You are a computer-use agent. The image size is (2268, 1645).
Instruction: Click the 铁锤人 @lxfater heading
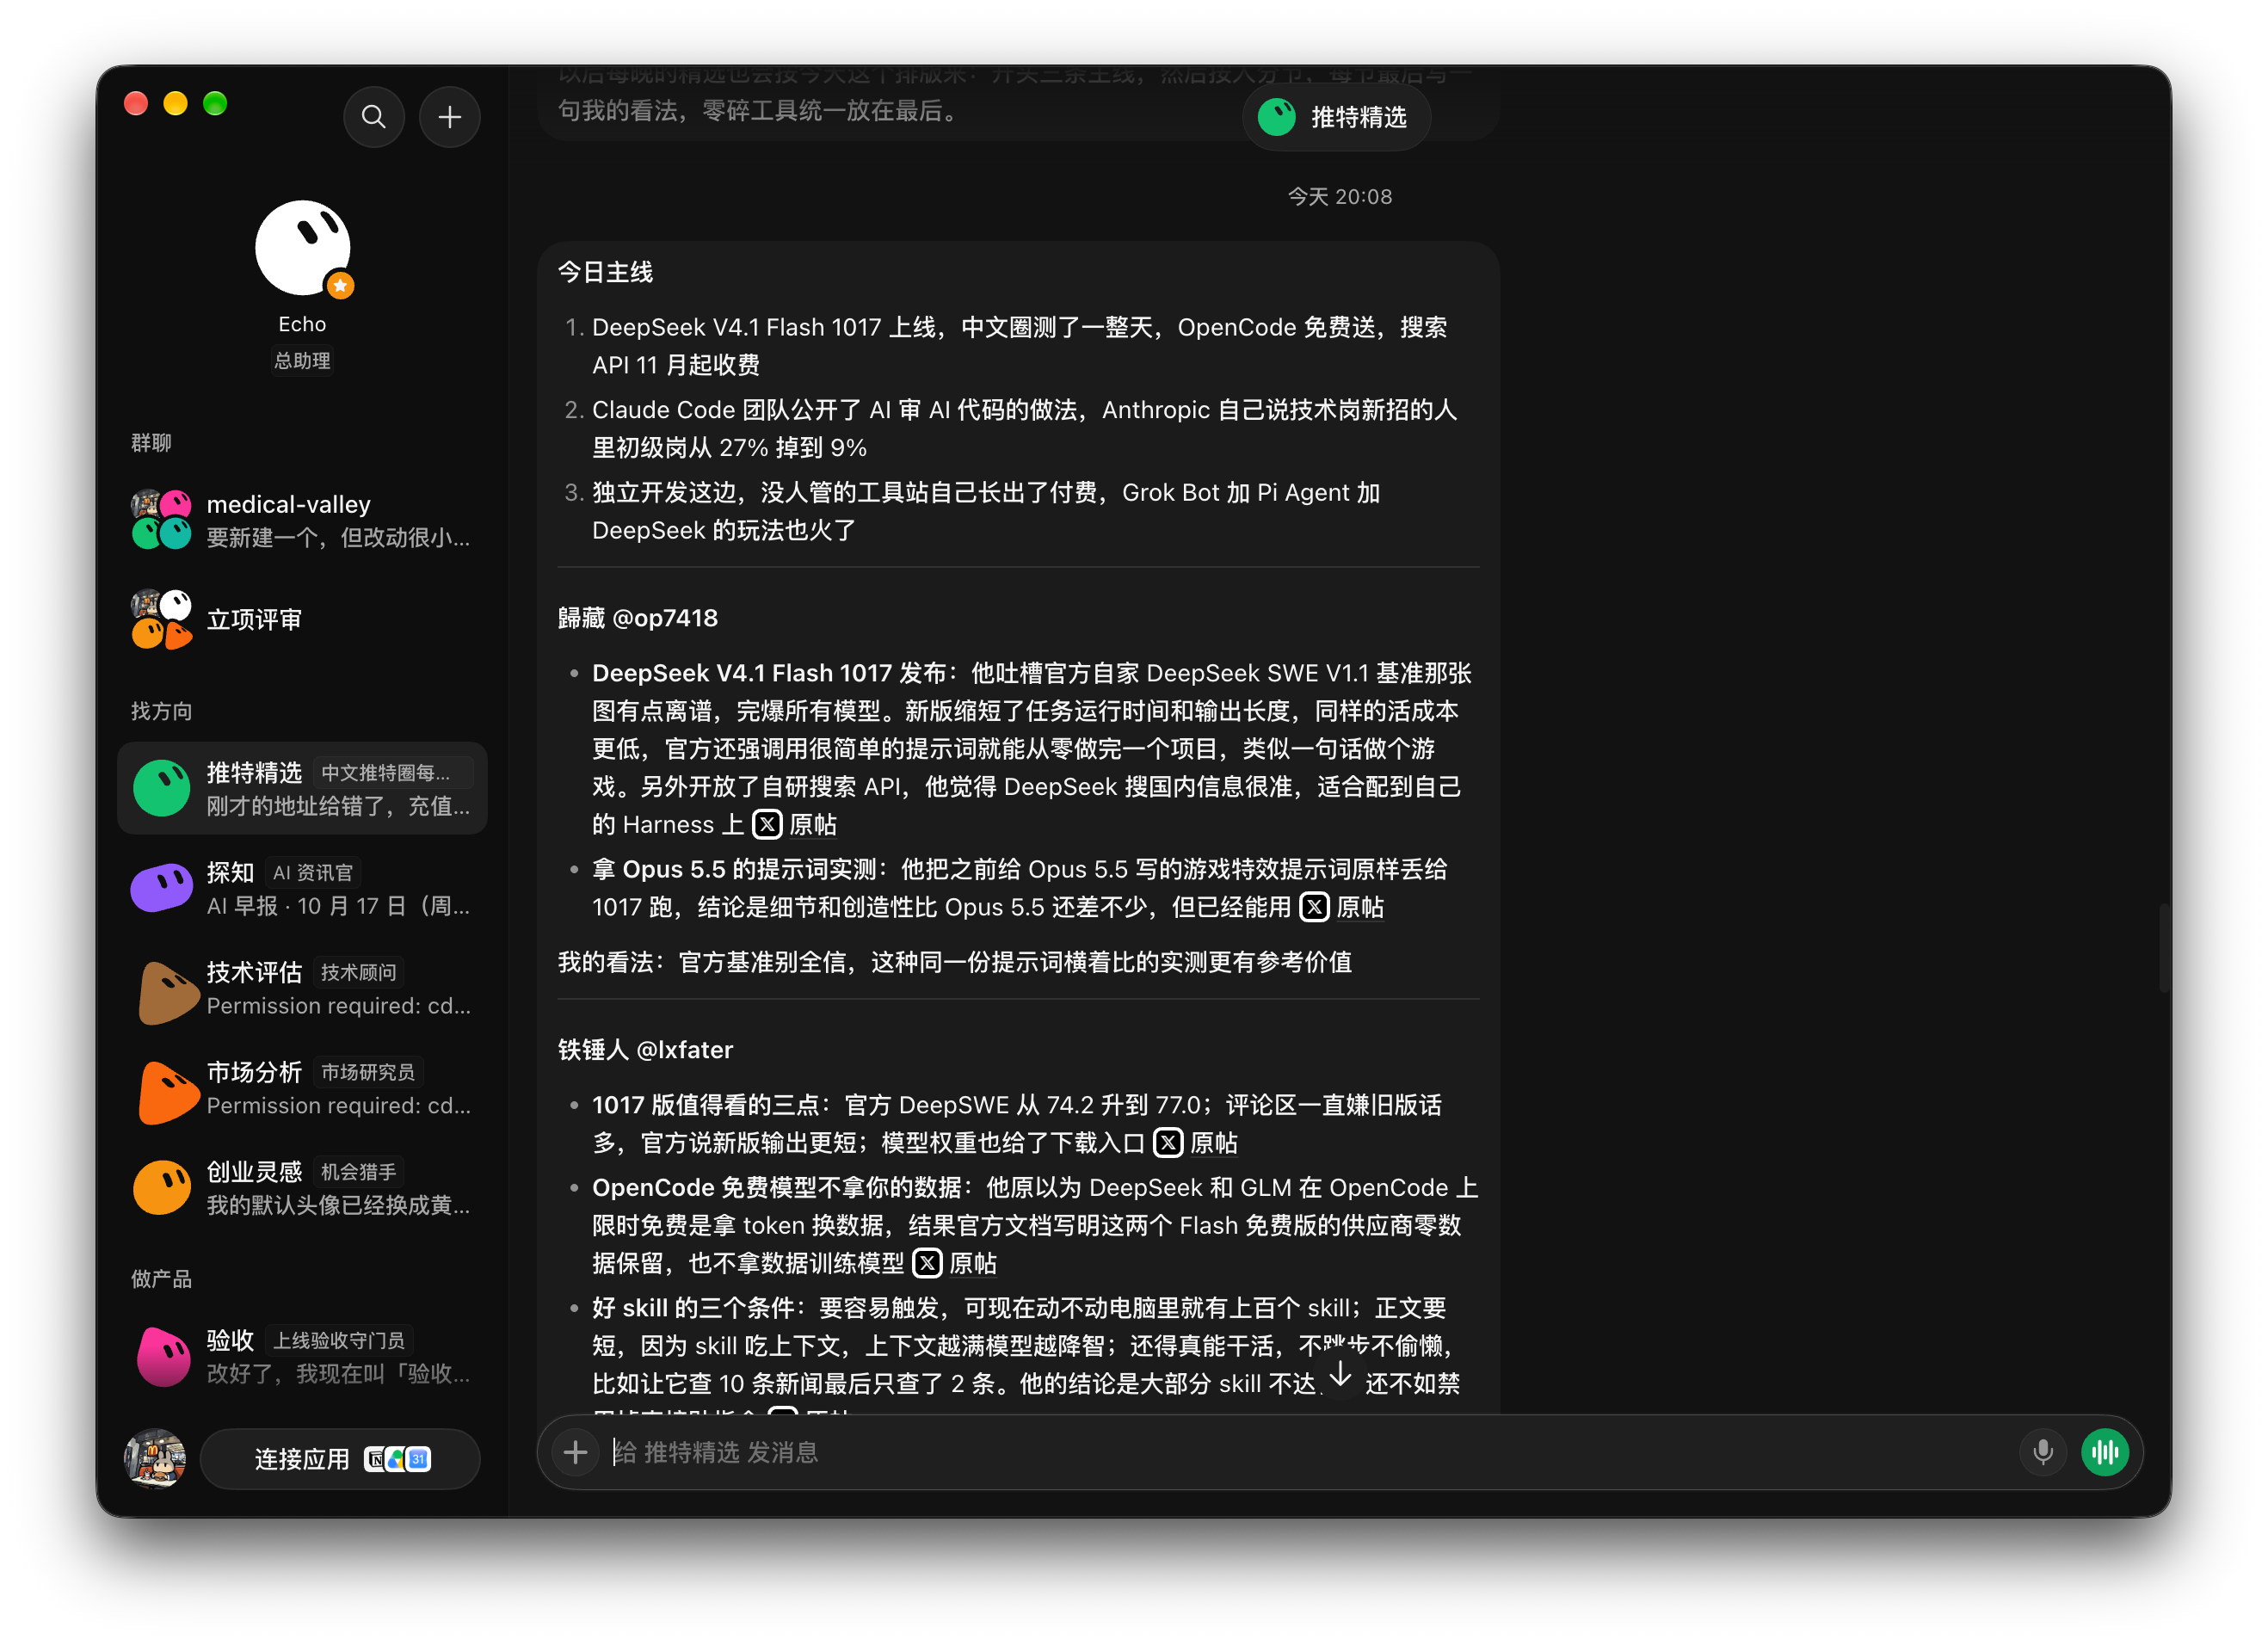[x=645, y=1049]
